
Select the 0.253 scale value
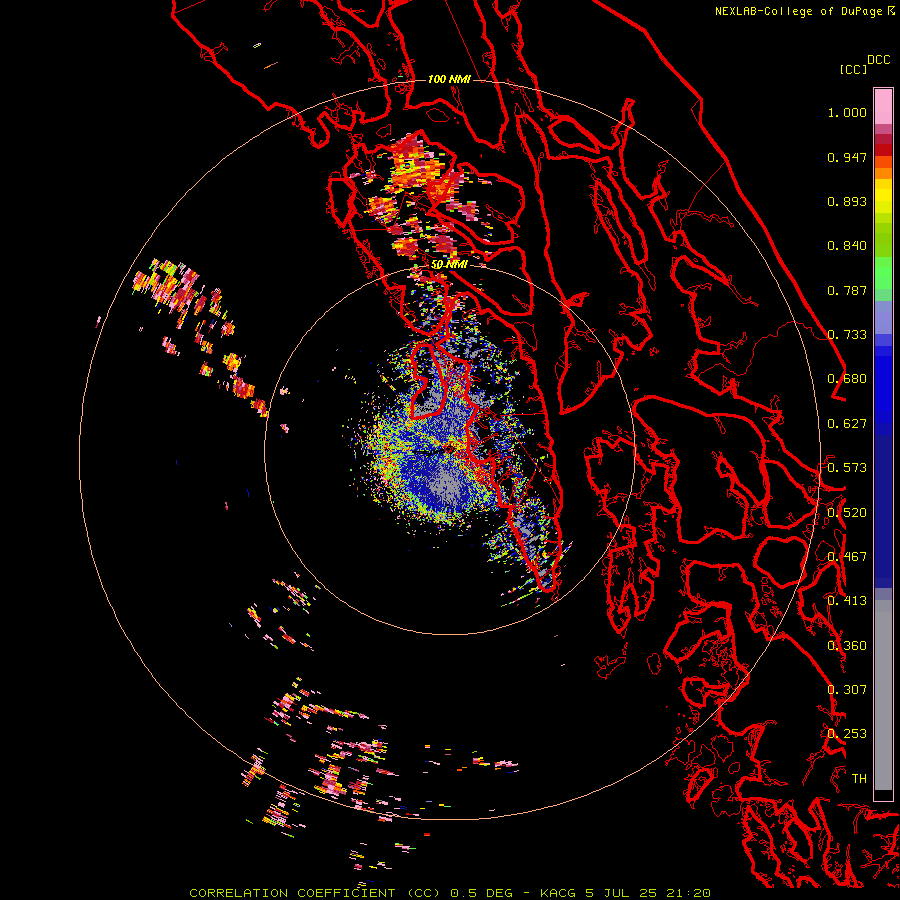pyautogui.click(x=847, y=734)
